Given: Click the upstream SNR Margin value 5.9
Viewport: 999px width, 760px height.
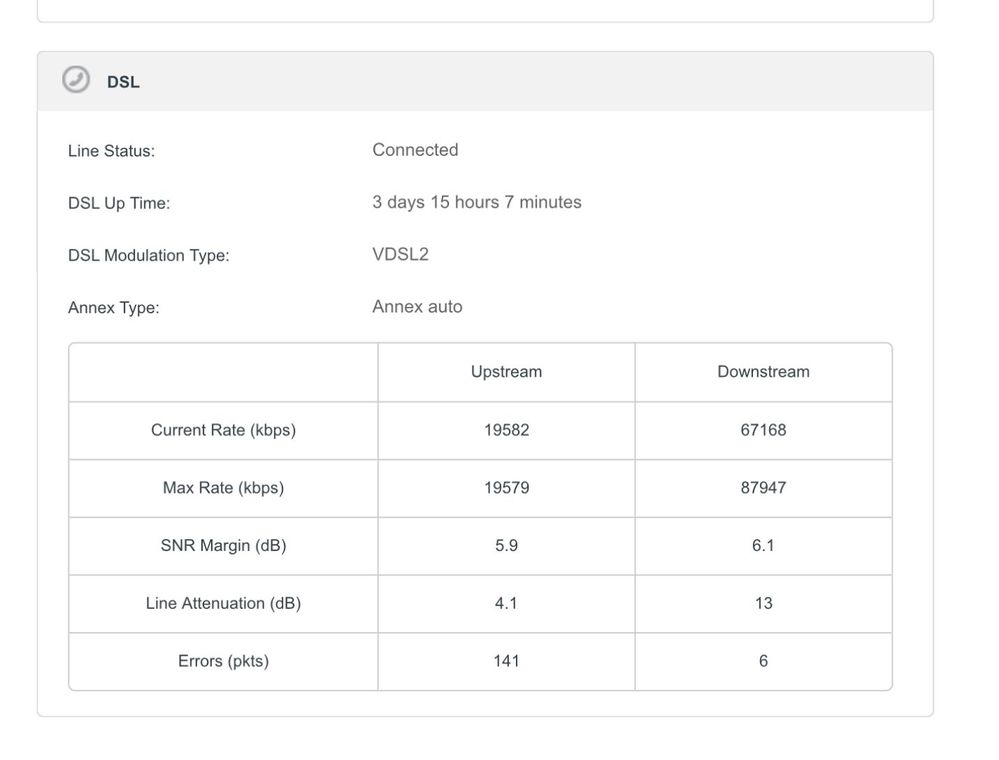Looking at the screenshot, I should (506, 545).
